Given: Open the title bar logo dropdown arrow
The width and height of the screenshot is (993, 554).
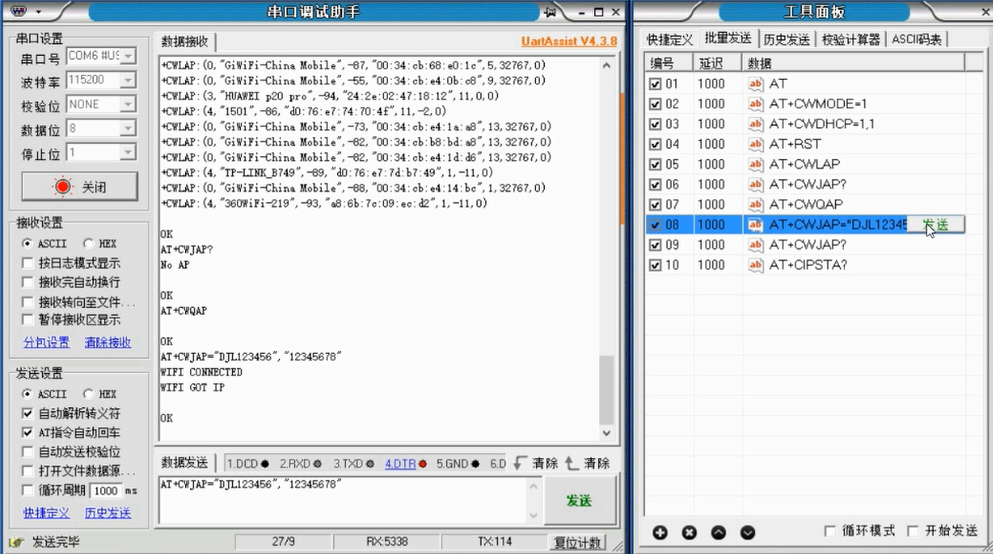Looking at the screenshot, I should click(x=39, y=12).
